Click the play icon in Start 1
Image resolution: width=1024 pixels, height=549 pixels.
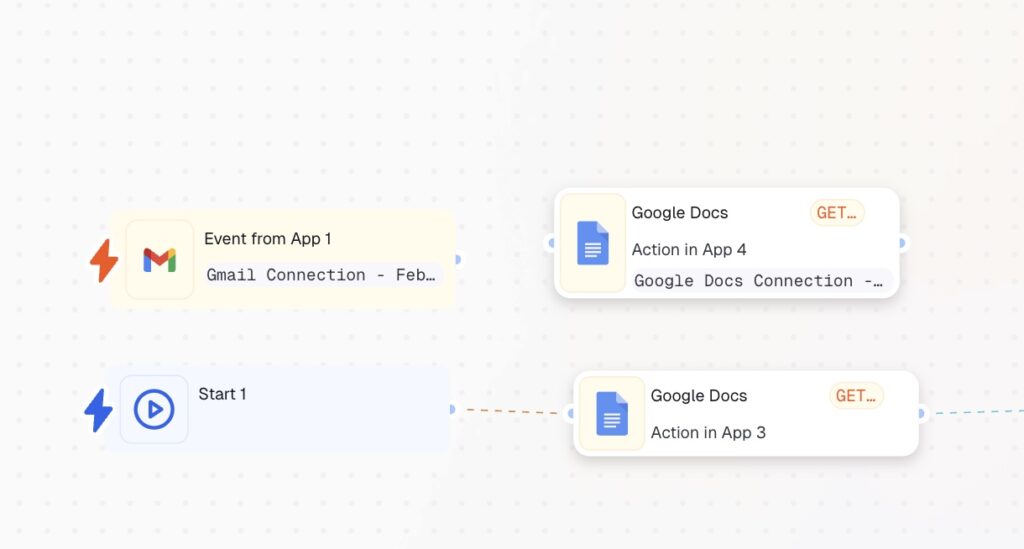point(154,410)
